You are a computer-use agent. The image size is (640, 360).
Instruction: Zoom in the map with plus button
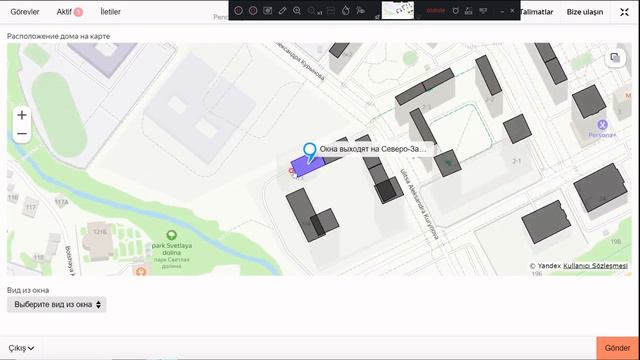(x=22, y=115)
